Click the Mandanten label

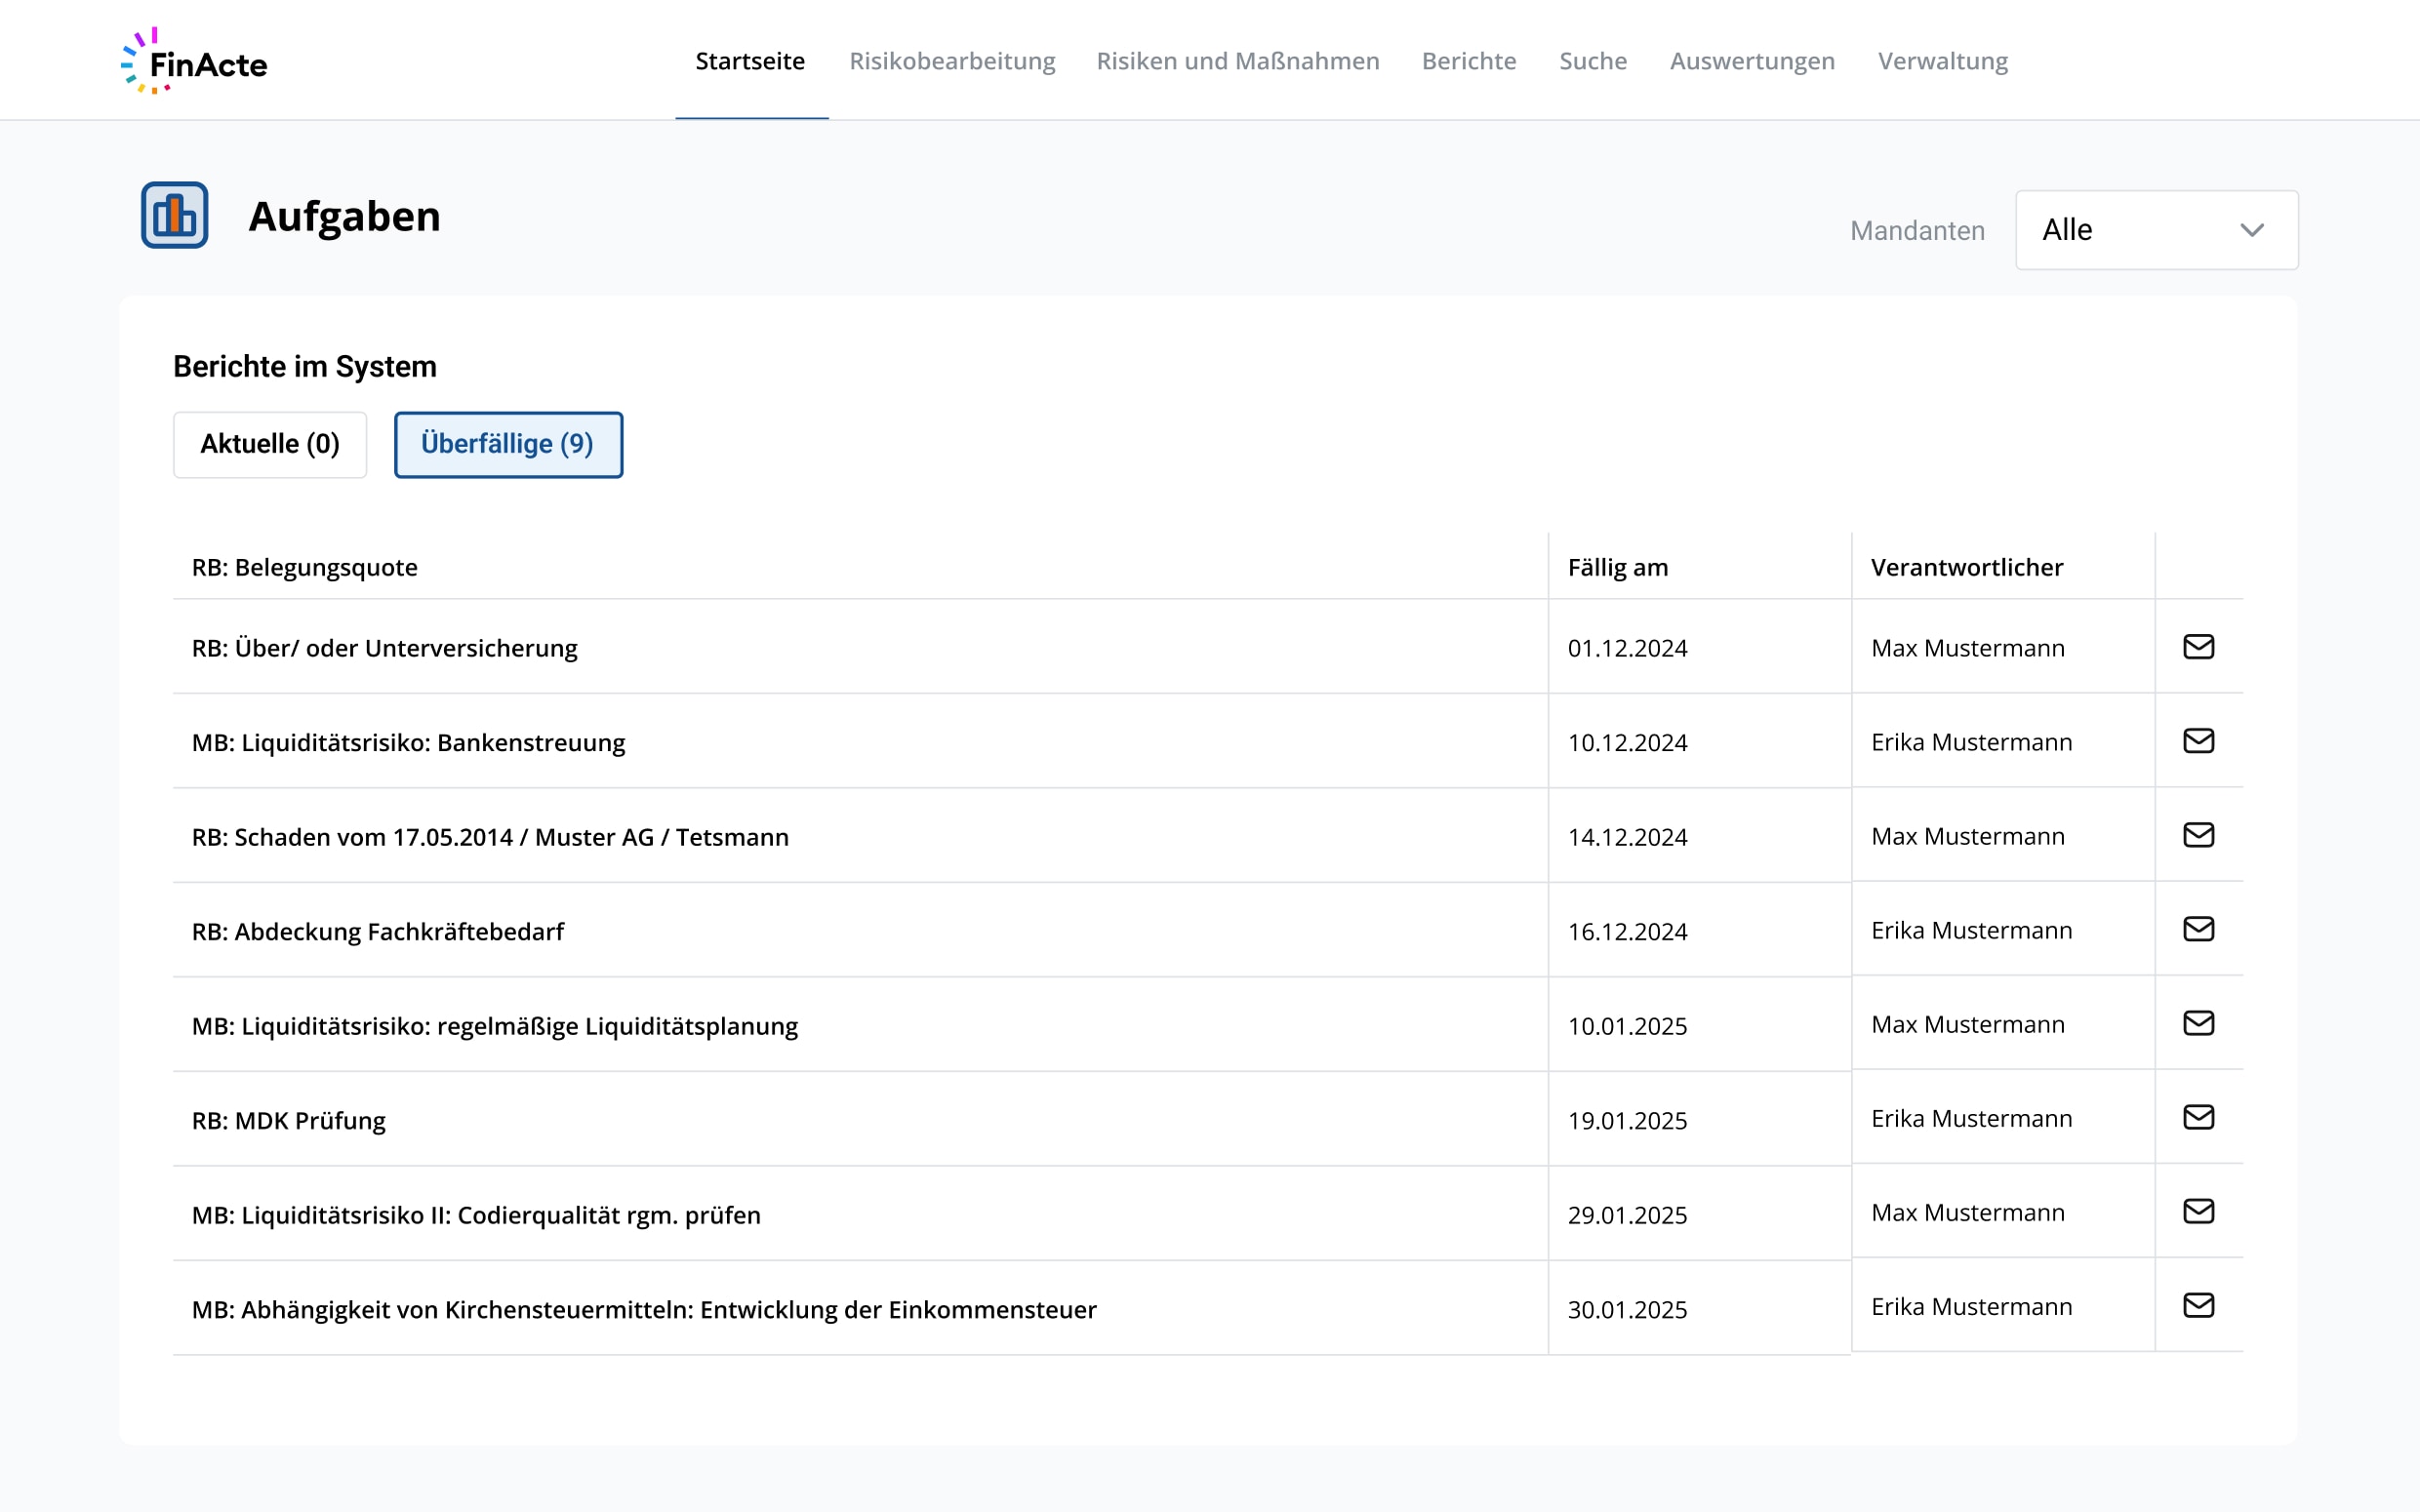[1917, 230]
